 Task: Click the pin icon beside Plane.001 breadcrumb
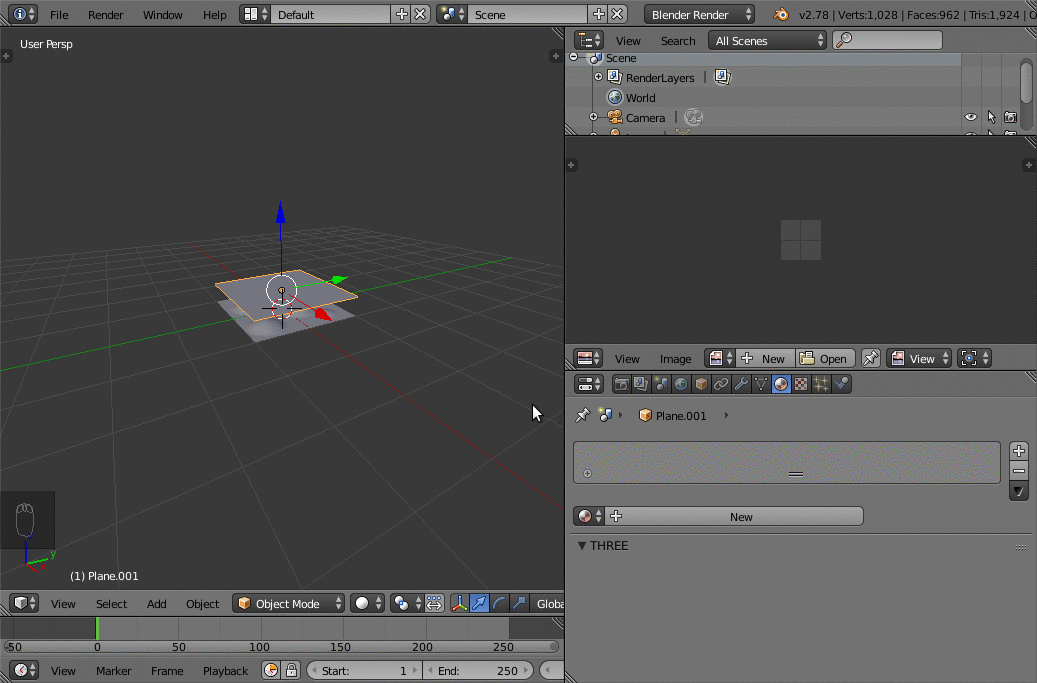(582, 415)
